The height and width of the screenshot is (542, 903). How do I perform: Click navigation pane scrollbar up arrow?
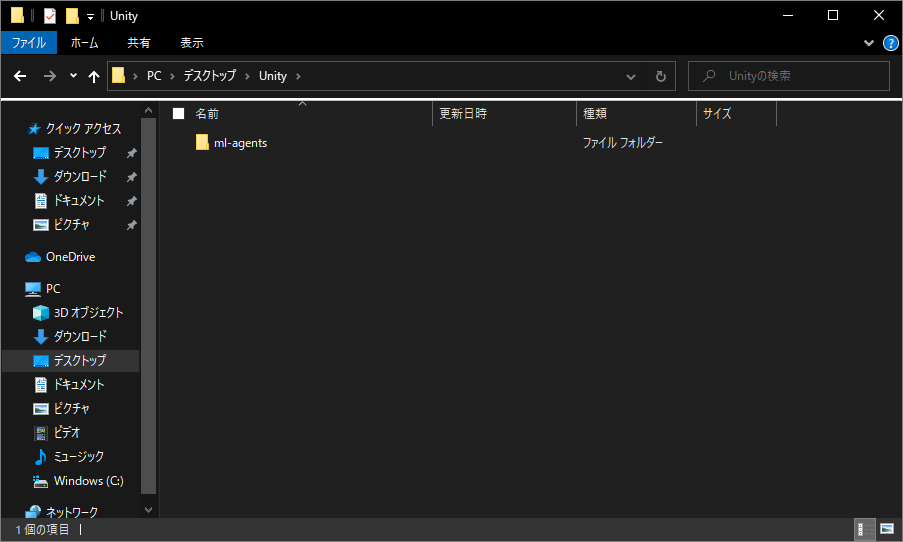click(x=149, y=110)
